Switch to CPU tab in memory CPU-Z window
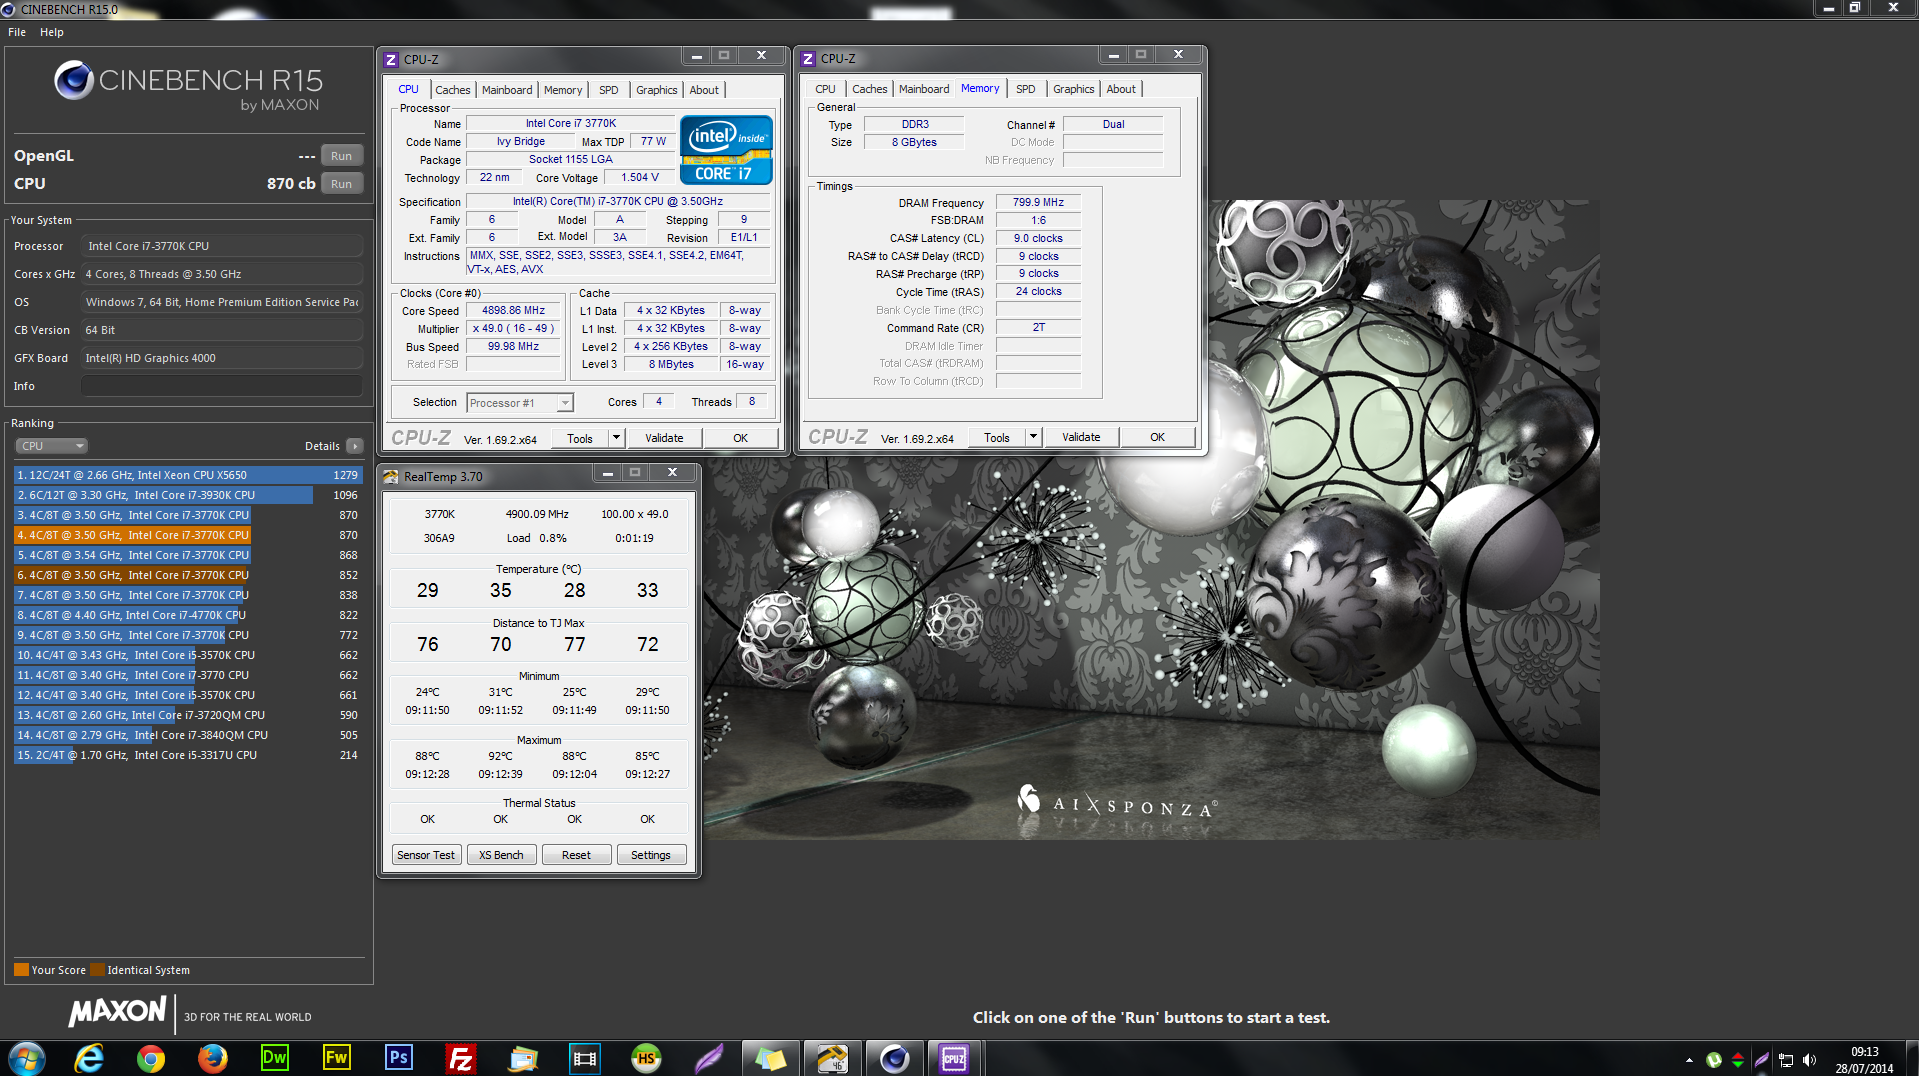This screenshot has height=1076, width=1919. [x=825, y=89]
